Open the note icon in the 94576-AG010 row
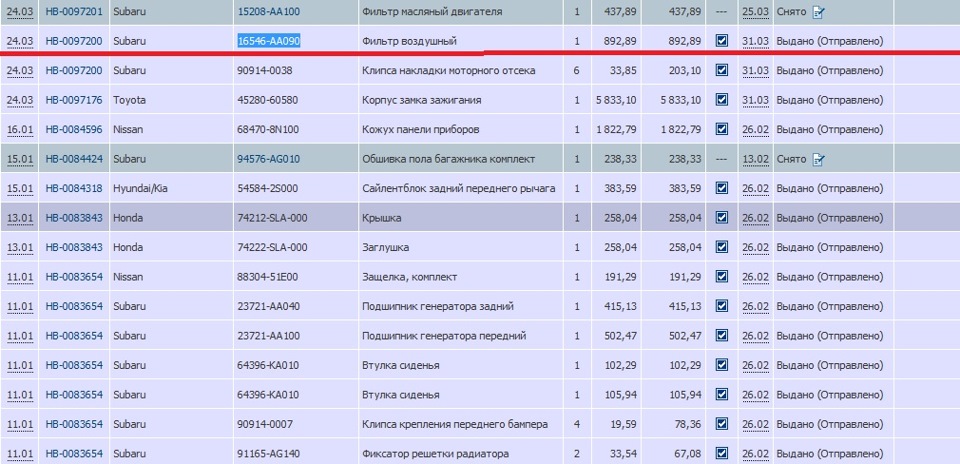 [818, 159]
